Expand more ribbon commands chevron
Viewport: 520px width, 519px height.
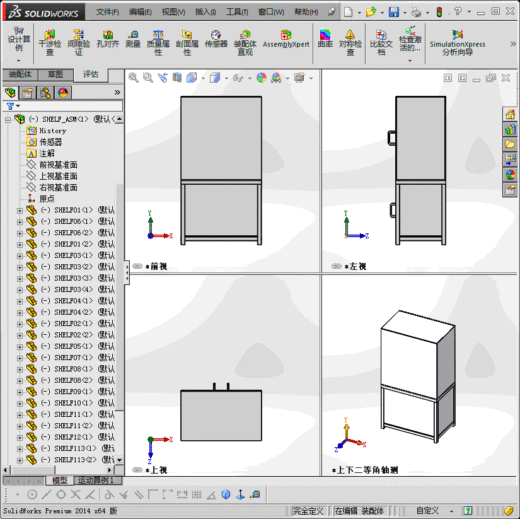[513, 44]
